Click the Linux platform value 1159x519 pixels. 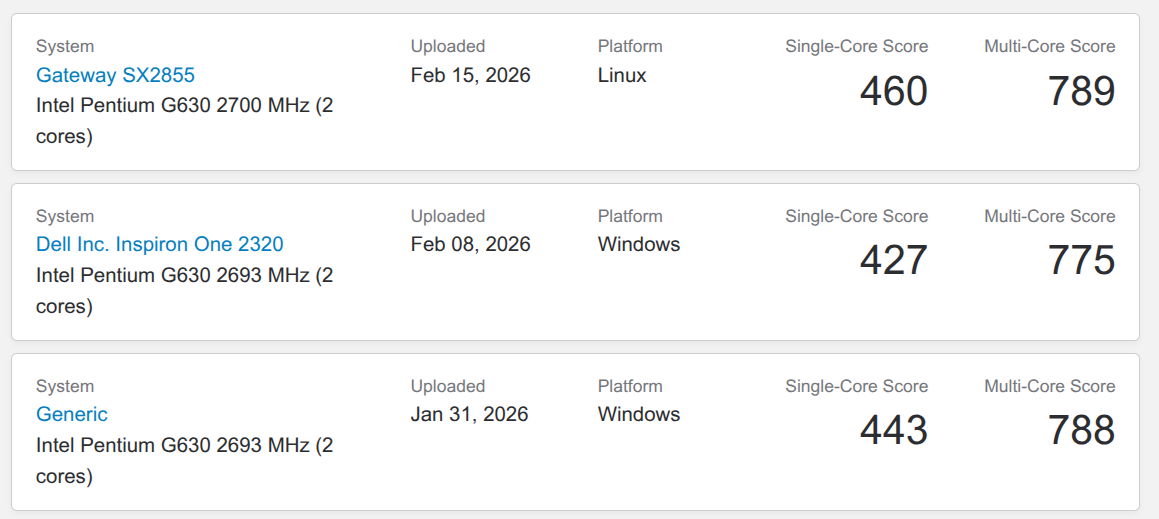(x=622, y=75)
